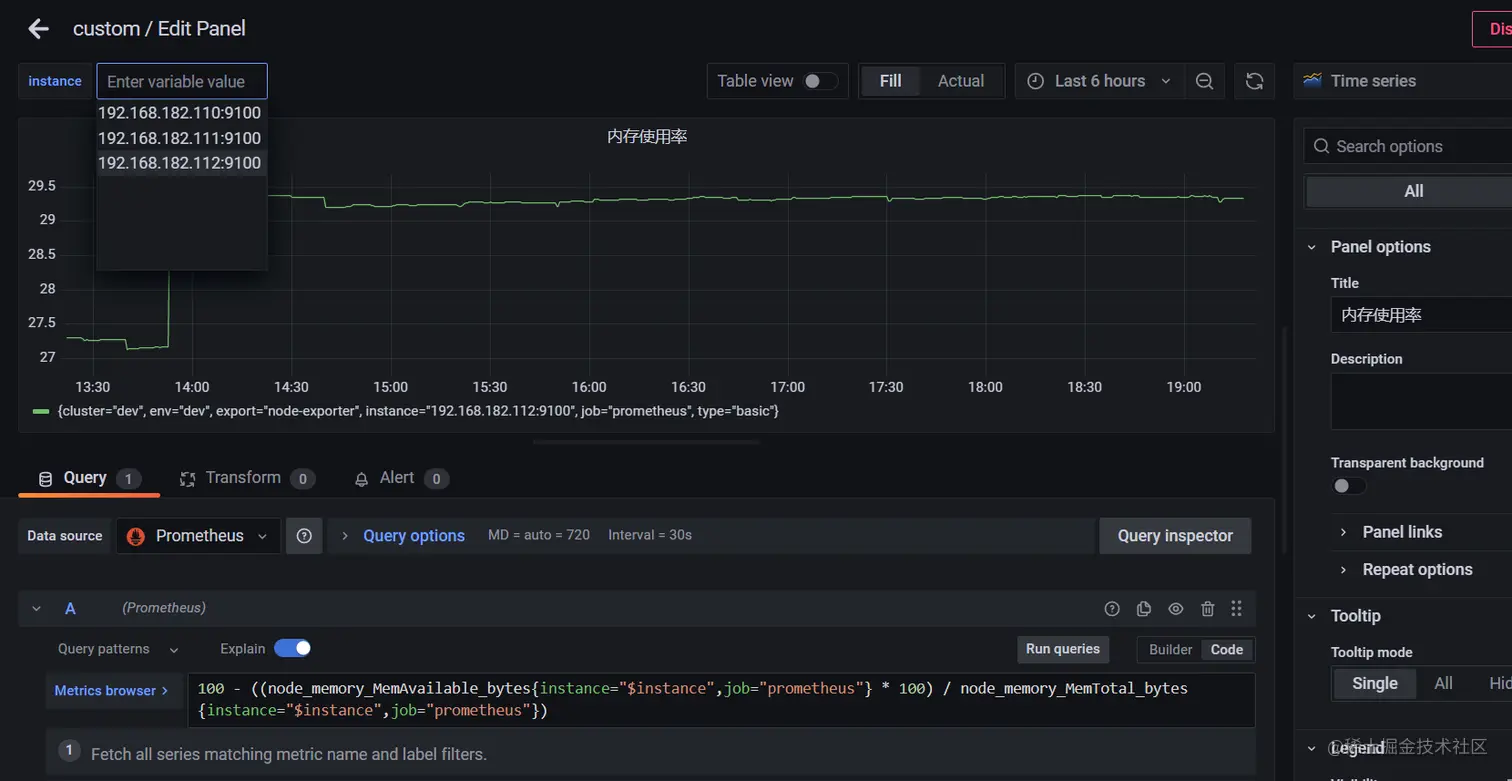Click the search icon in Search options
The width and height of the screenshot is (1512, 781).
click(1322, 146)
